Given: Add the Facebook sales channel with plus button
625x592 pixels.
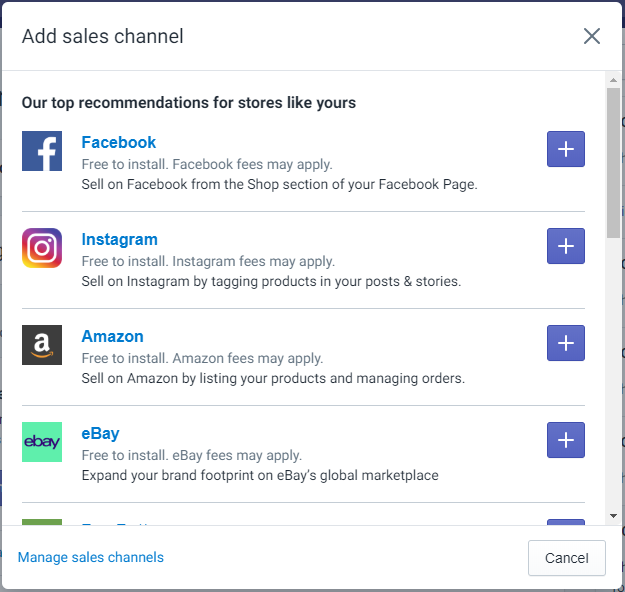Looking at the screenshot, I should [566, 149].
